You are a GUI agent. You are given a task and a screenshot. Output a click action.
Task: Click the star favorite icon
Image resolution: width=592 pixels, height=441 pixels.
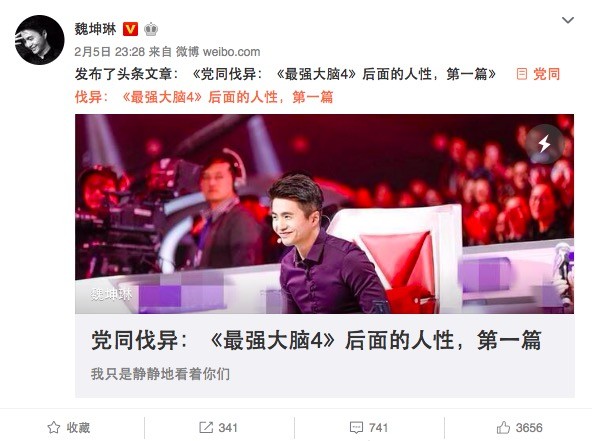(54, 427)
